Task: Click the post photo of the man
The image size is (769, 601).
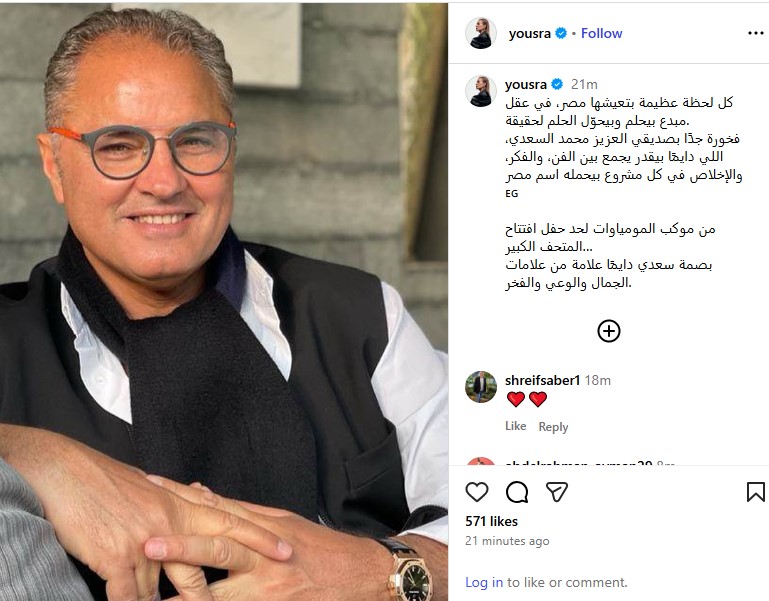Action: coord(224,302)
